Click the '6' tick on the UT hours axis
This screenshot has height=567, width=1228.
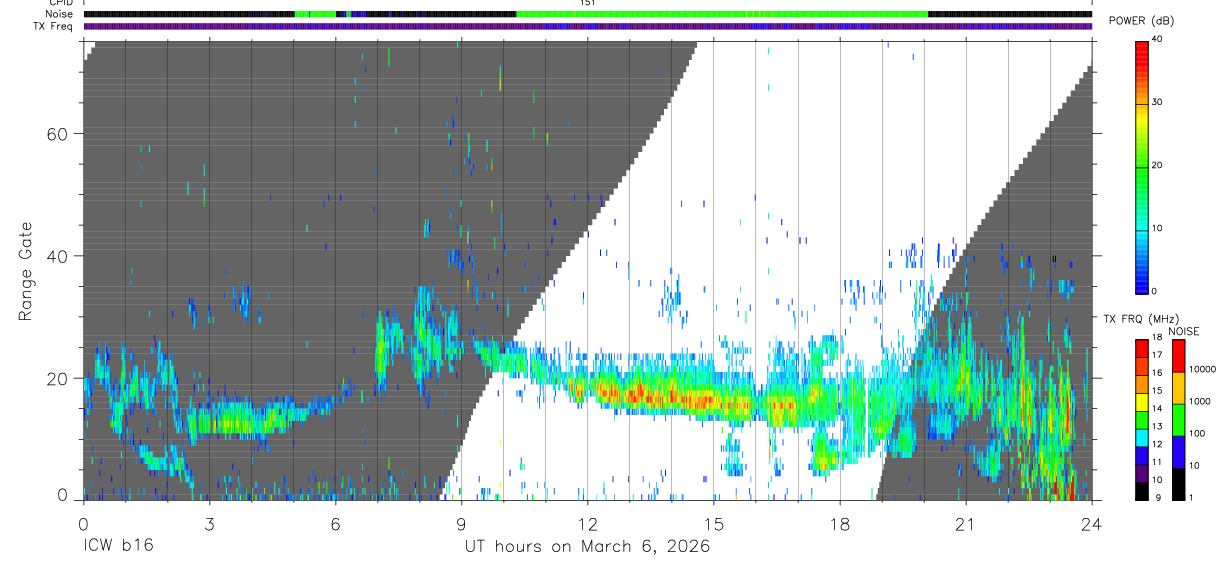pos(335,523)
